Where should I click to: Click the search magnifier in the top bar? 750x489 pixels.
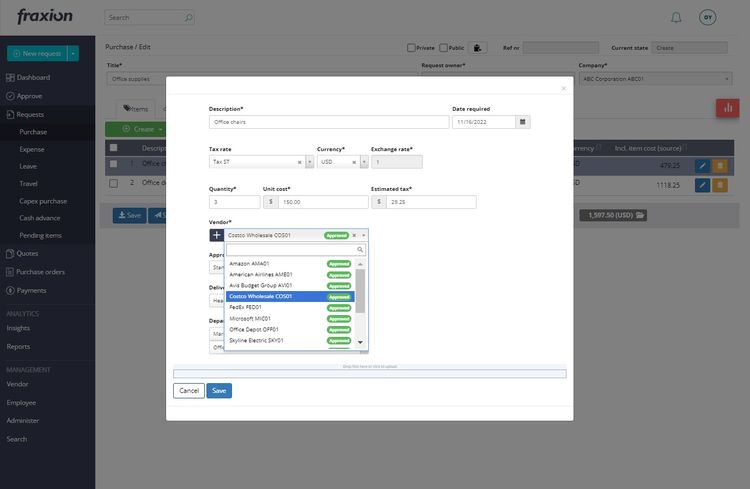pyautogui.click(x=188, y=18)
